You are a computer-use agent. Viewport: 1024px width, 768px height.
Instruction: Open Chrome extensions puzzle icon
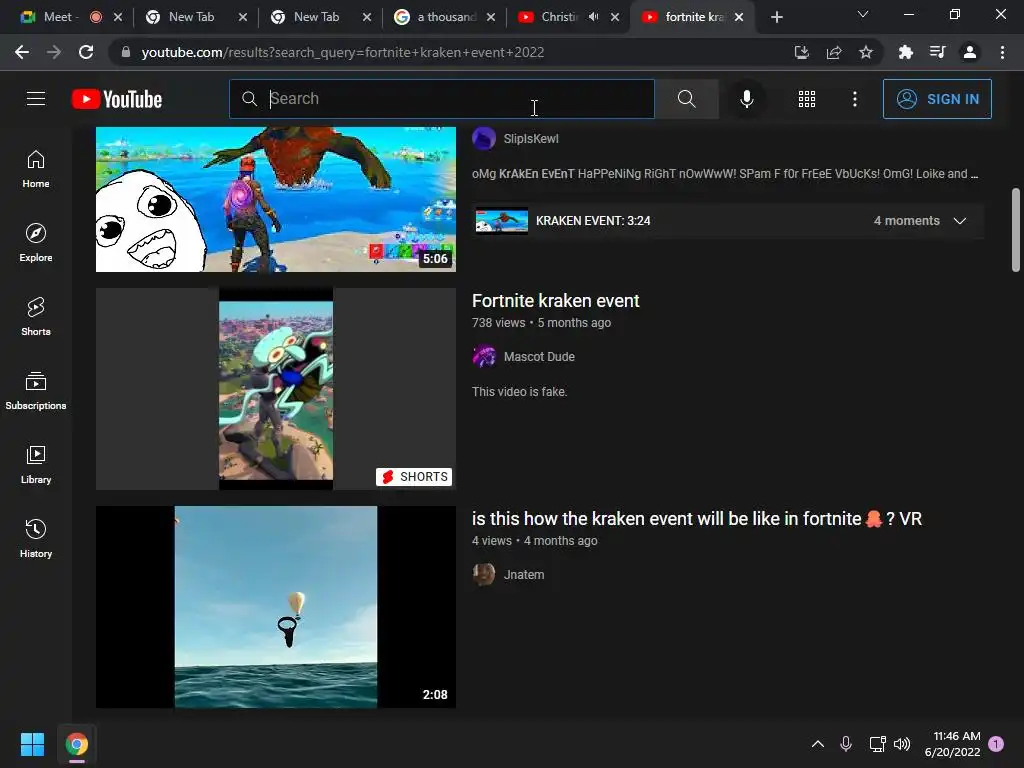(x=905, y=52)
